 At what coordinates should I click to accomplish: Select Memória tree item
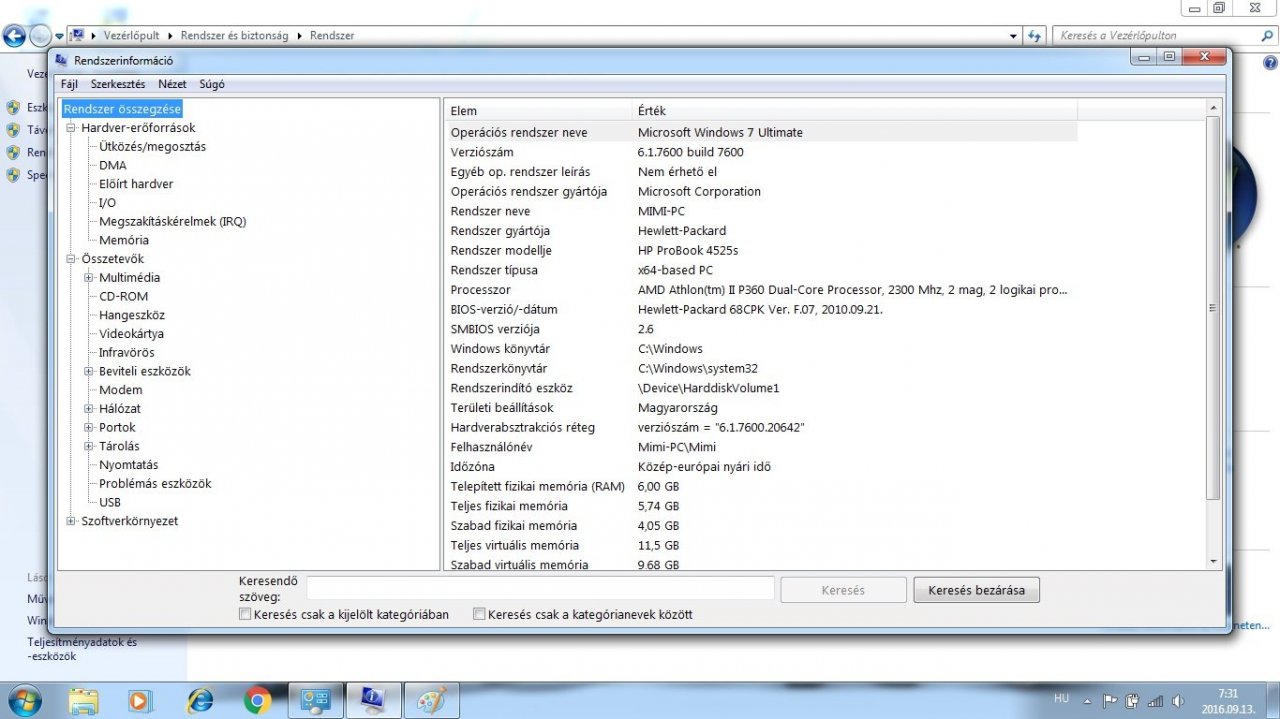tap(124, 240)
